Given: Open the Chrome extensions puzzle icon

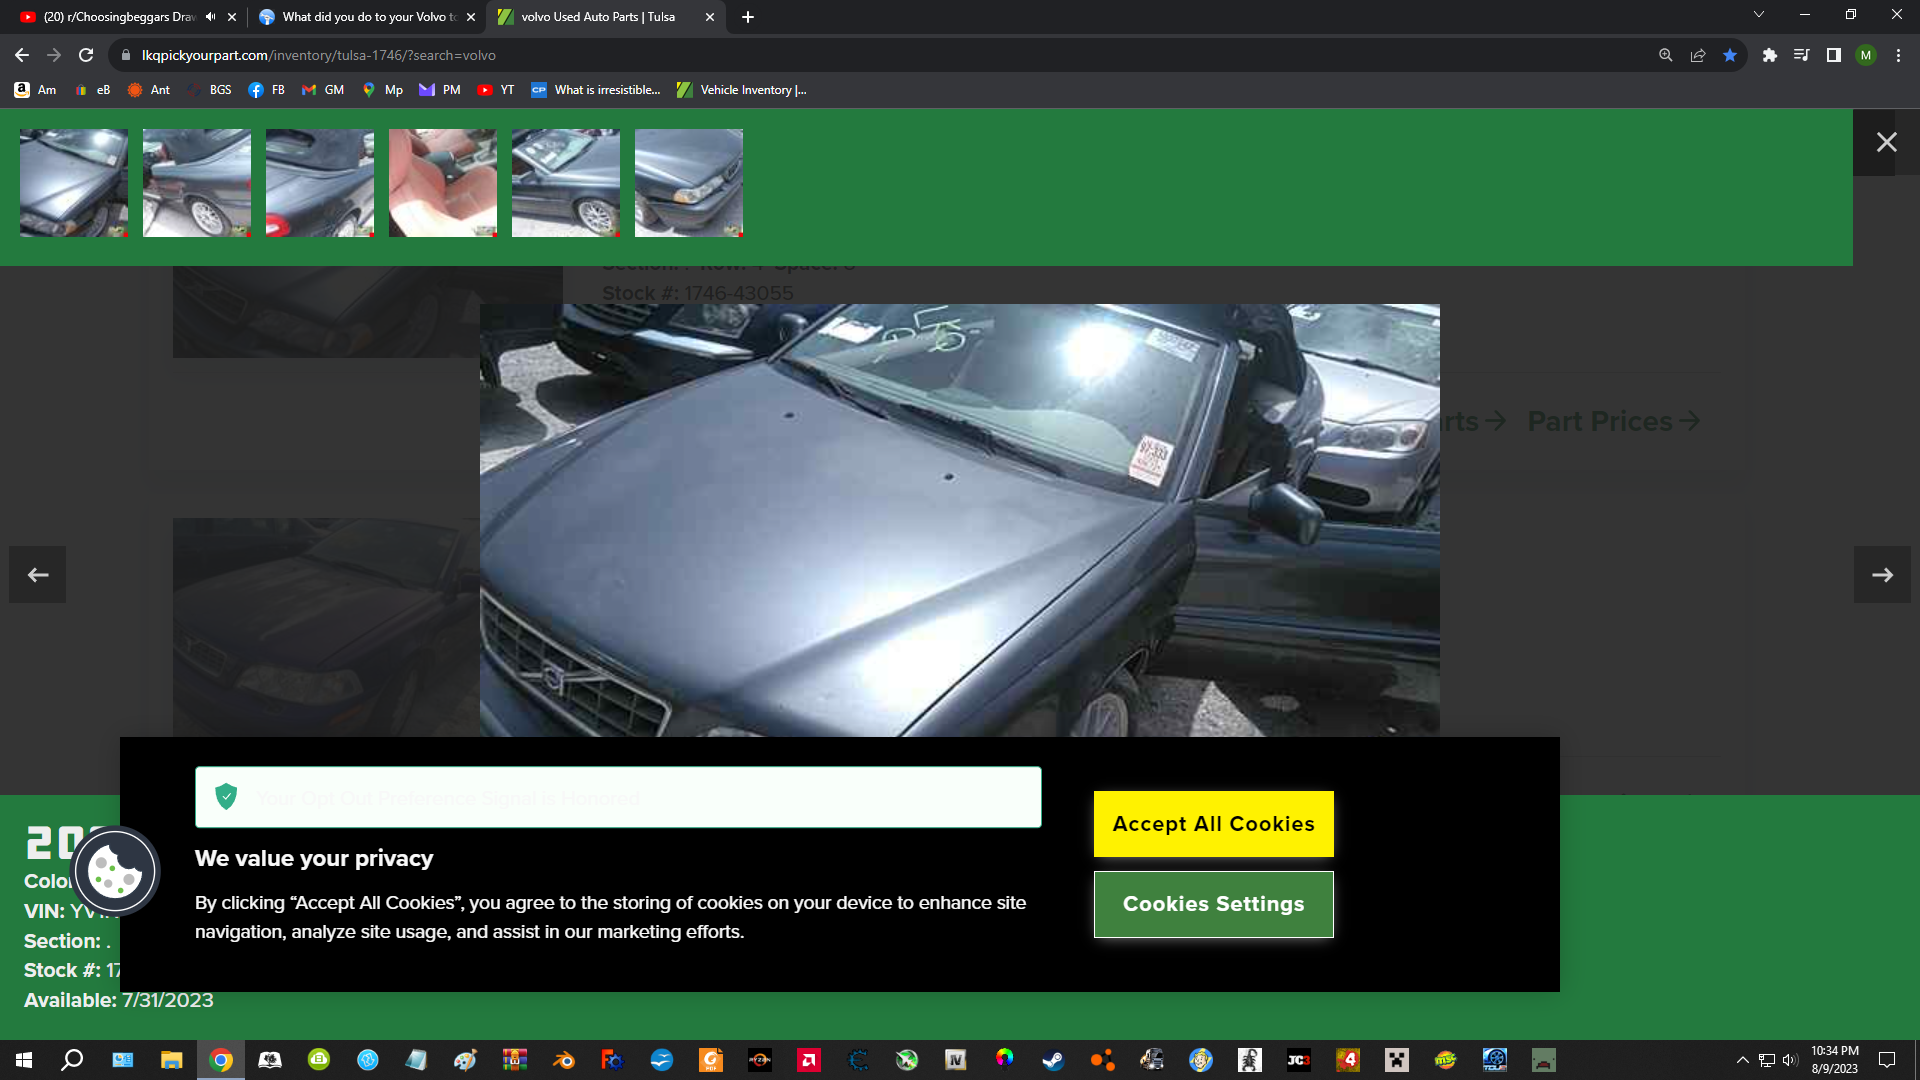Looking at the screenshot, I should (1769, 55).
